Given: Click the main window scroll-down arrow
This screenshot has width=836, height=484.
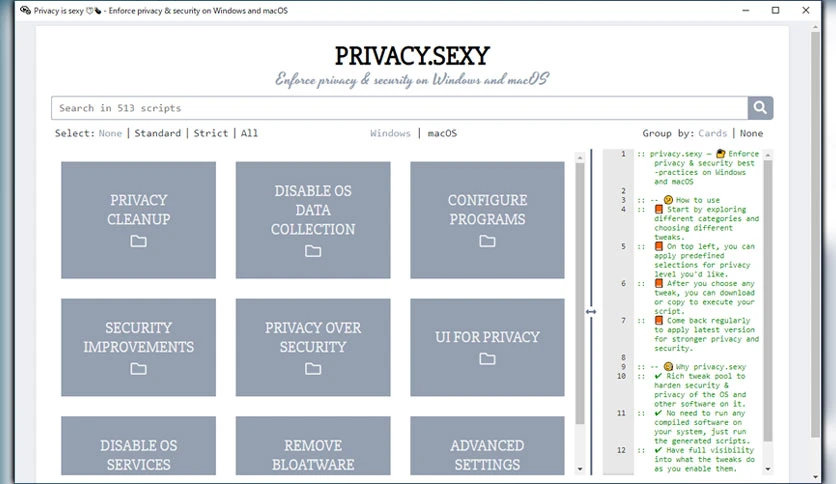Looking at the screenshot, I should 816,477.
